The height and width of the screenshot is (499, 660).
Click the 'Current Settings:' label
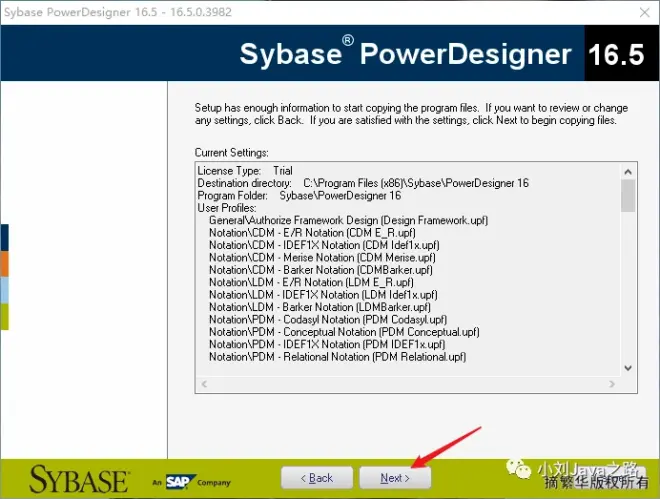232,153
